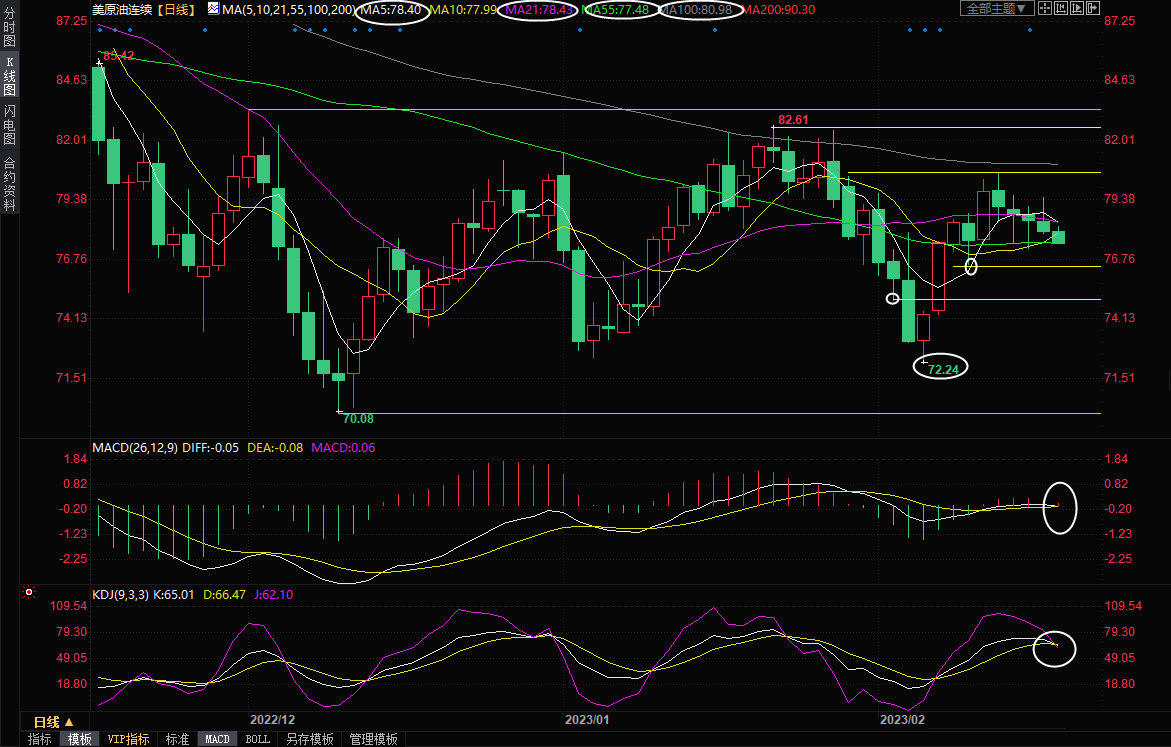Switch to 闪电图 view in sidebar
1171x747 pixels.
click(10, 124)
